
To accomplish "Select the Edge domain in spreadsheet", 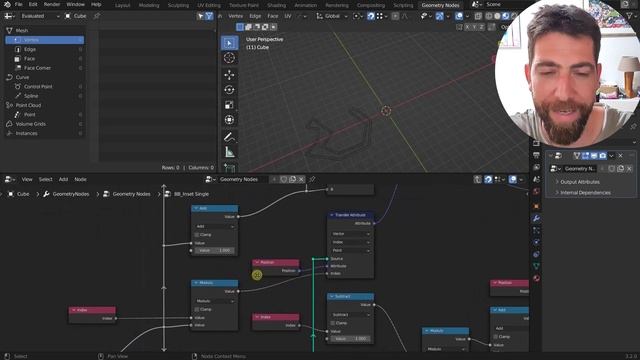I will tap(45, 49).
